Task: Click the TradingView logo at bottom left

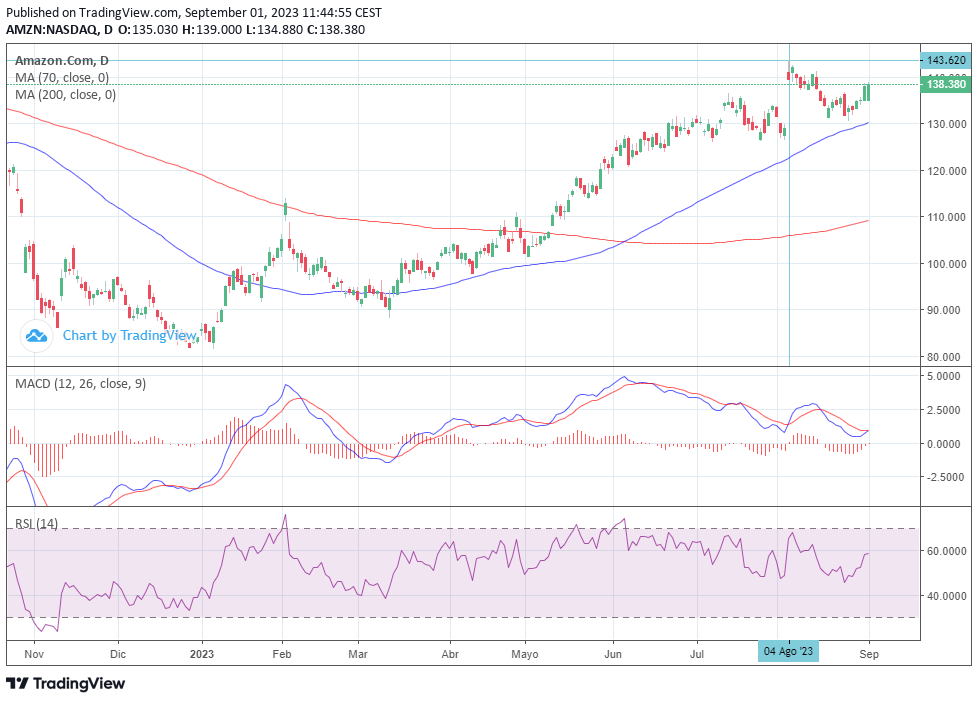Action: (x=66, y=683)
